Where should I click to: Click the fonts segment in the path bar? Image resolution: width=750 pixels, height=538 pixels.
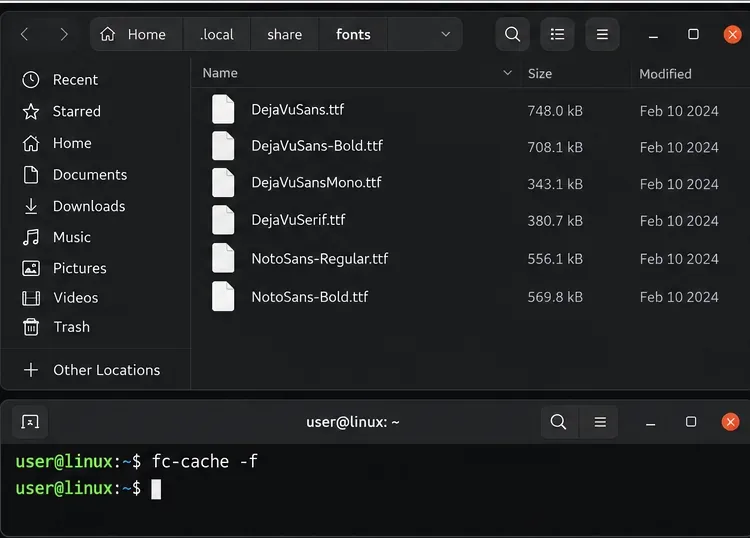353,34
